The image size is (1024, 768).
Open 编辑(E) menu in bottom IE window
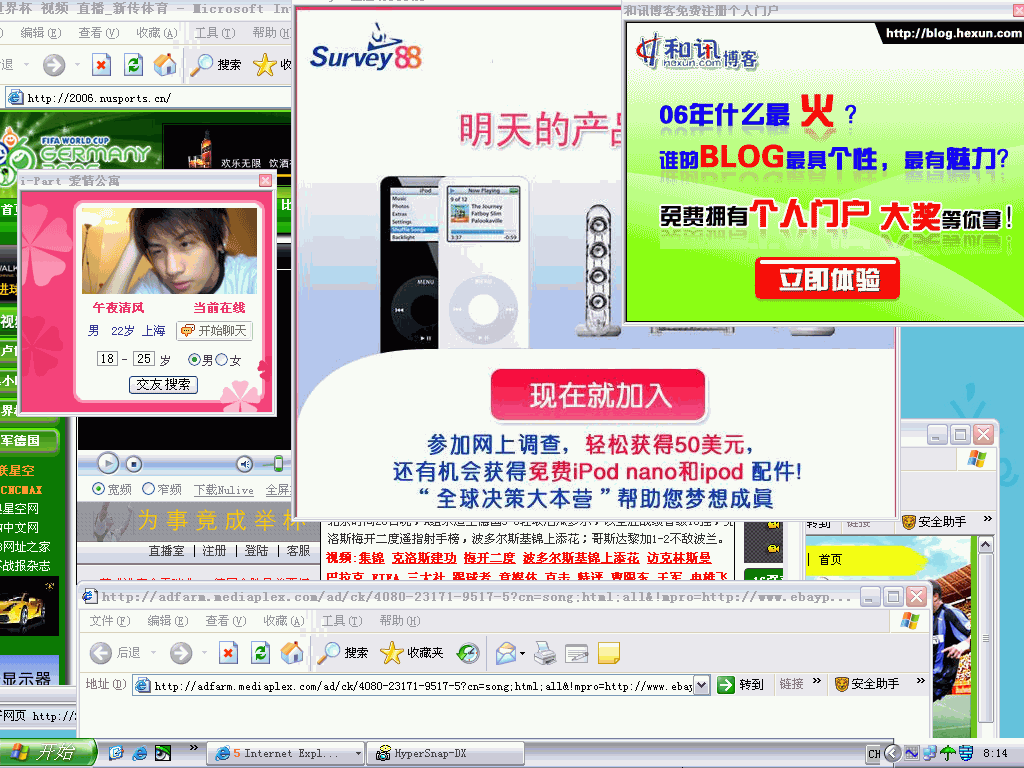[x=168, y=620]
